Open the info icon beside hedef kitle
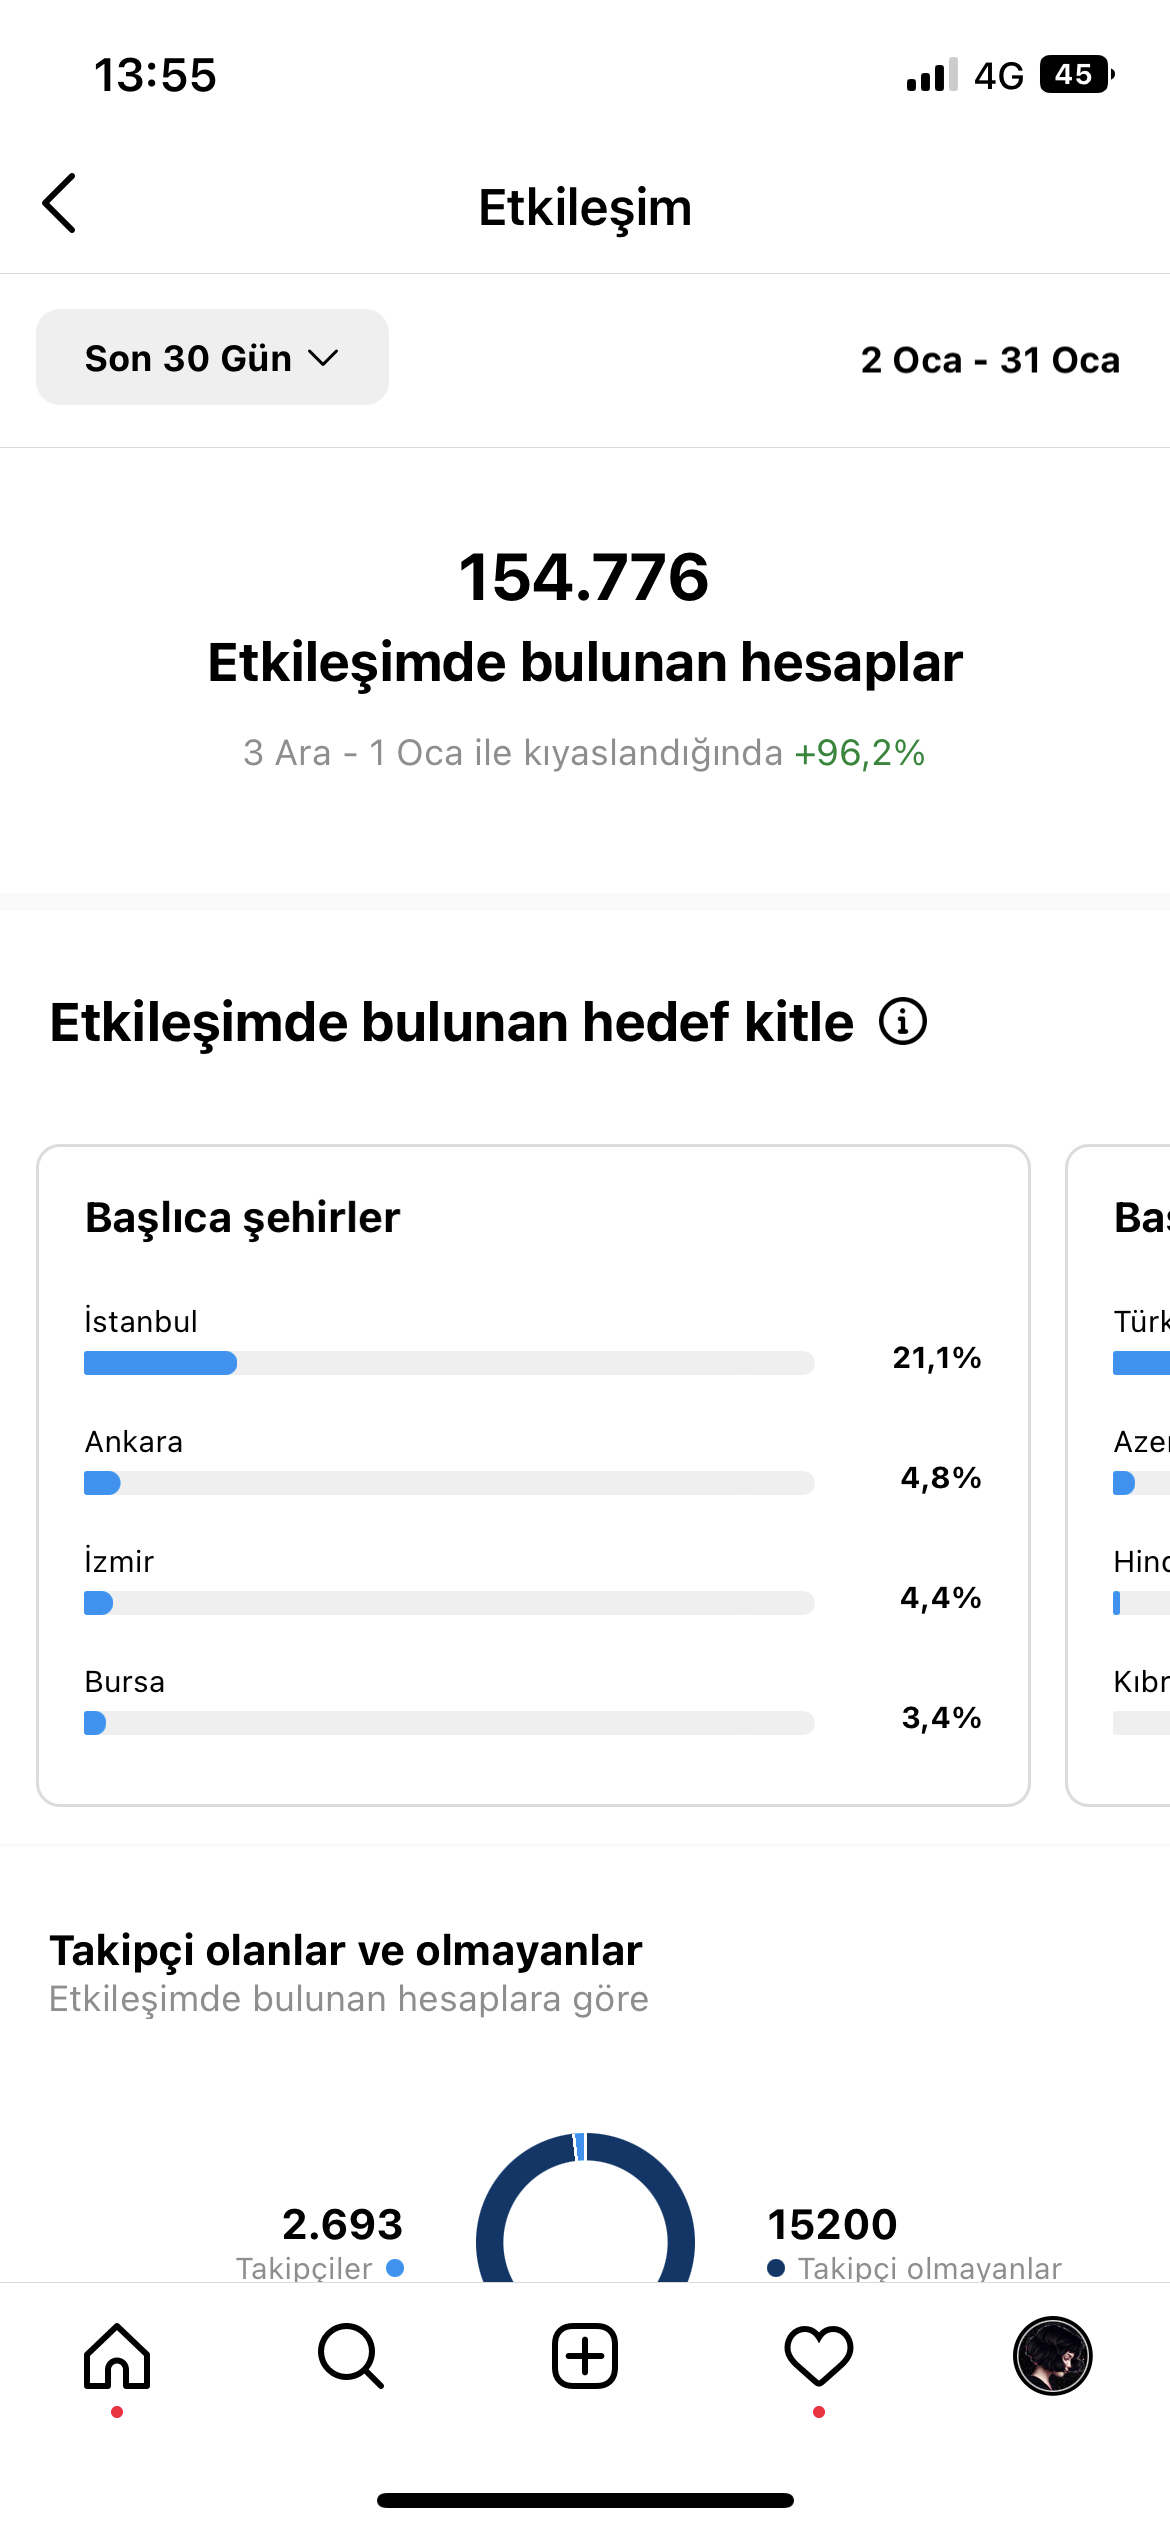 pos(903,1022)
